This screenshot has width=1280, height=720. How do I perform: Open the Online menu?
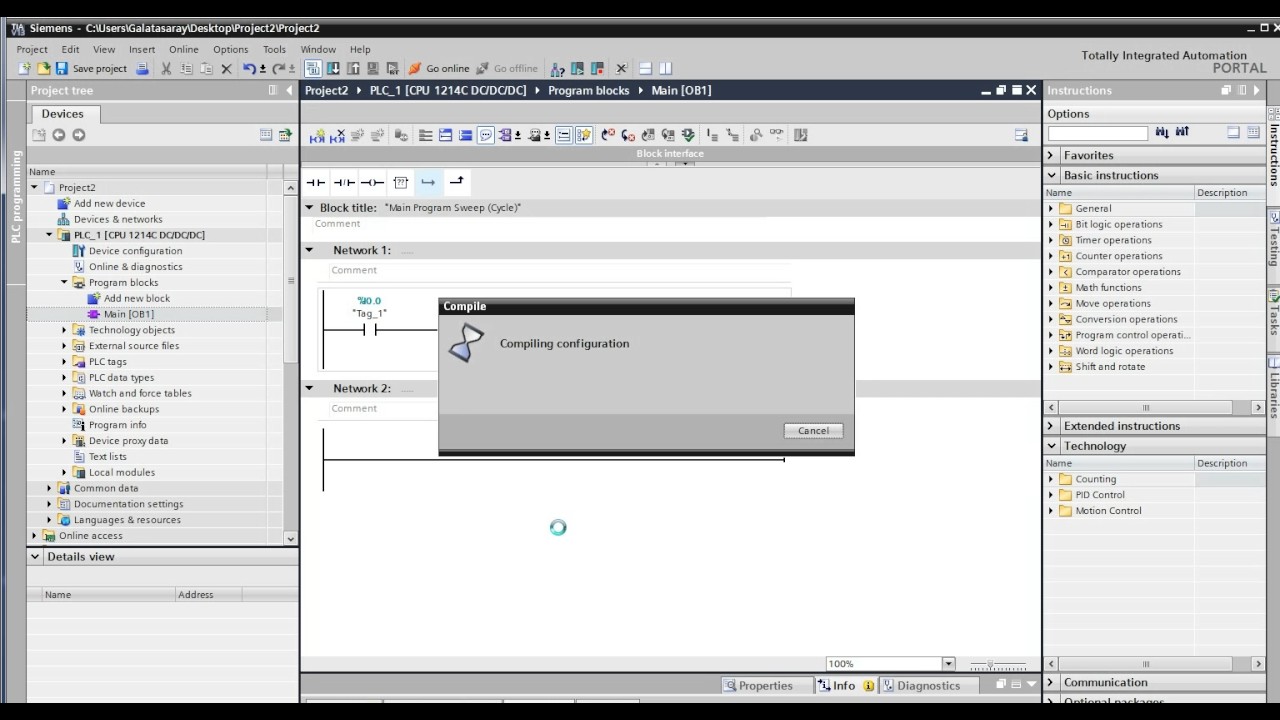pyautogui.click(x=184, y=49)
